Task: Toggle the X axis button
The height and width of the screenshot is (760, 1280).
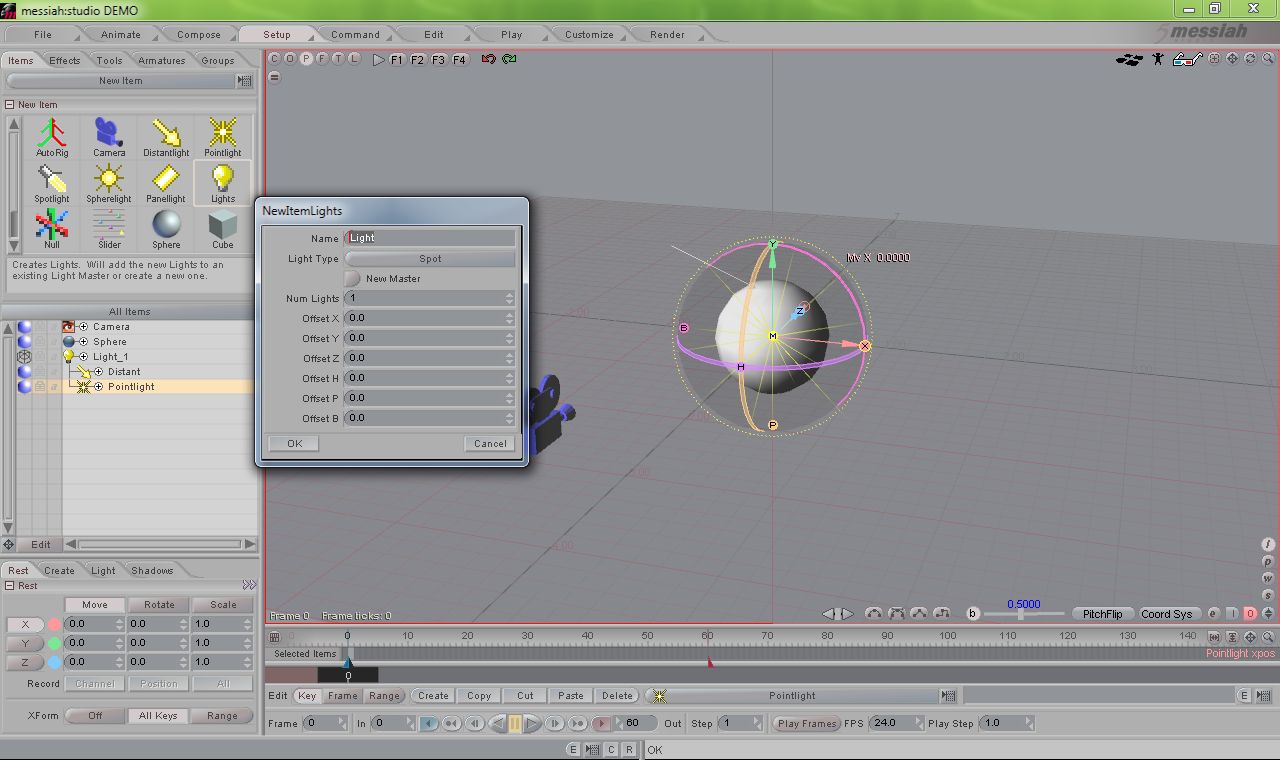Action: [x=25, y=624]
